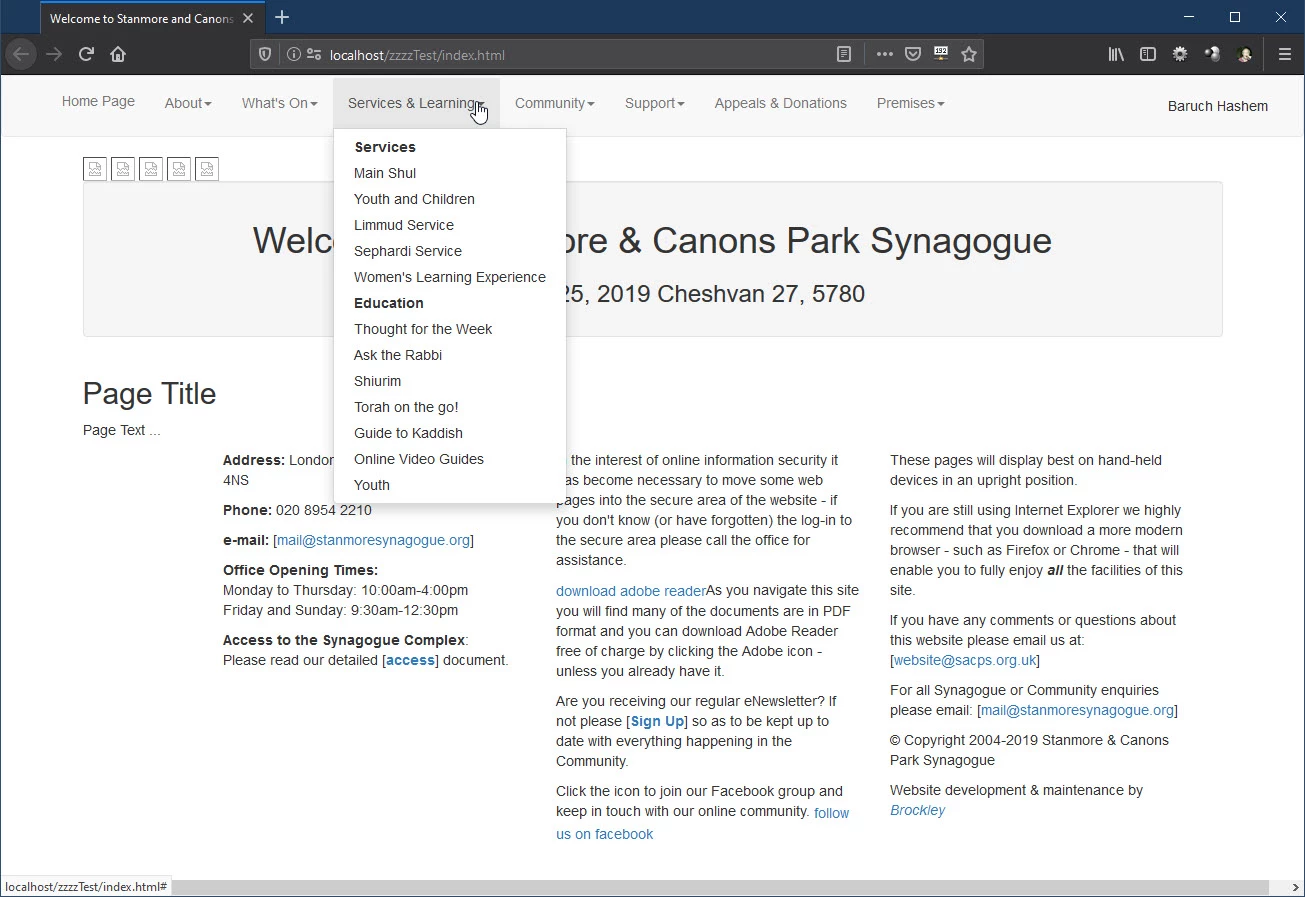Collapse the Services & Learning dropdown
The image size is (1305, 897).
click(x=416, y=103)
